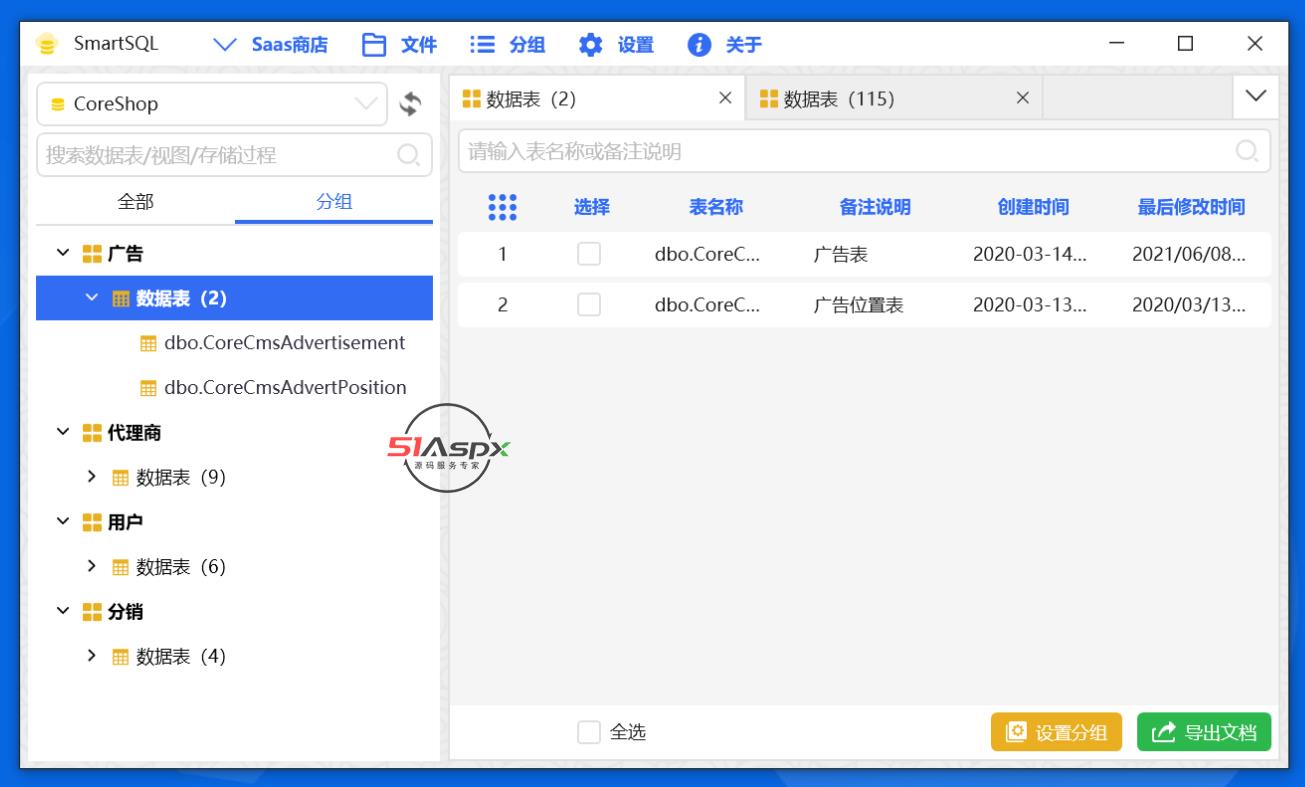Click the 2021/06/08... modified time cell
1305x787 pixels.
click(x=1188, y=255)
